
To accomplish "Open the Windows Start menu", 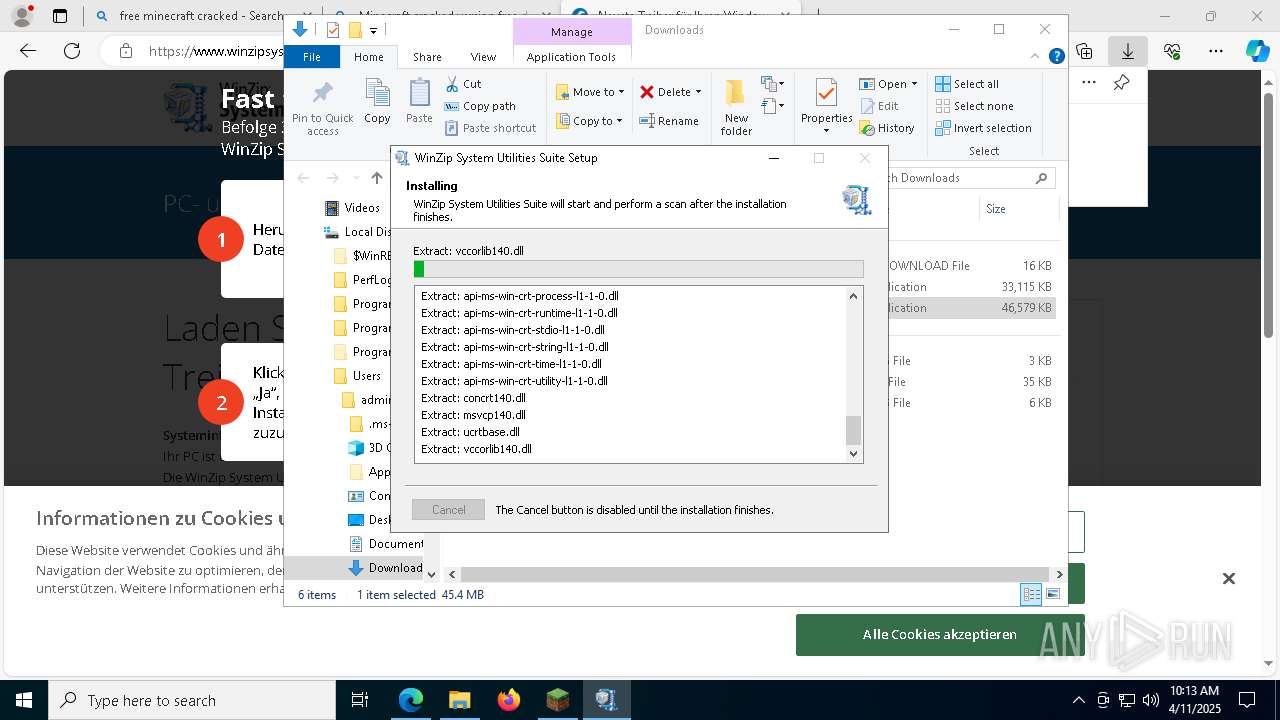I will 24,700.
